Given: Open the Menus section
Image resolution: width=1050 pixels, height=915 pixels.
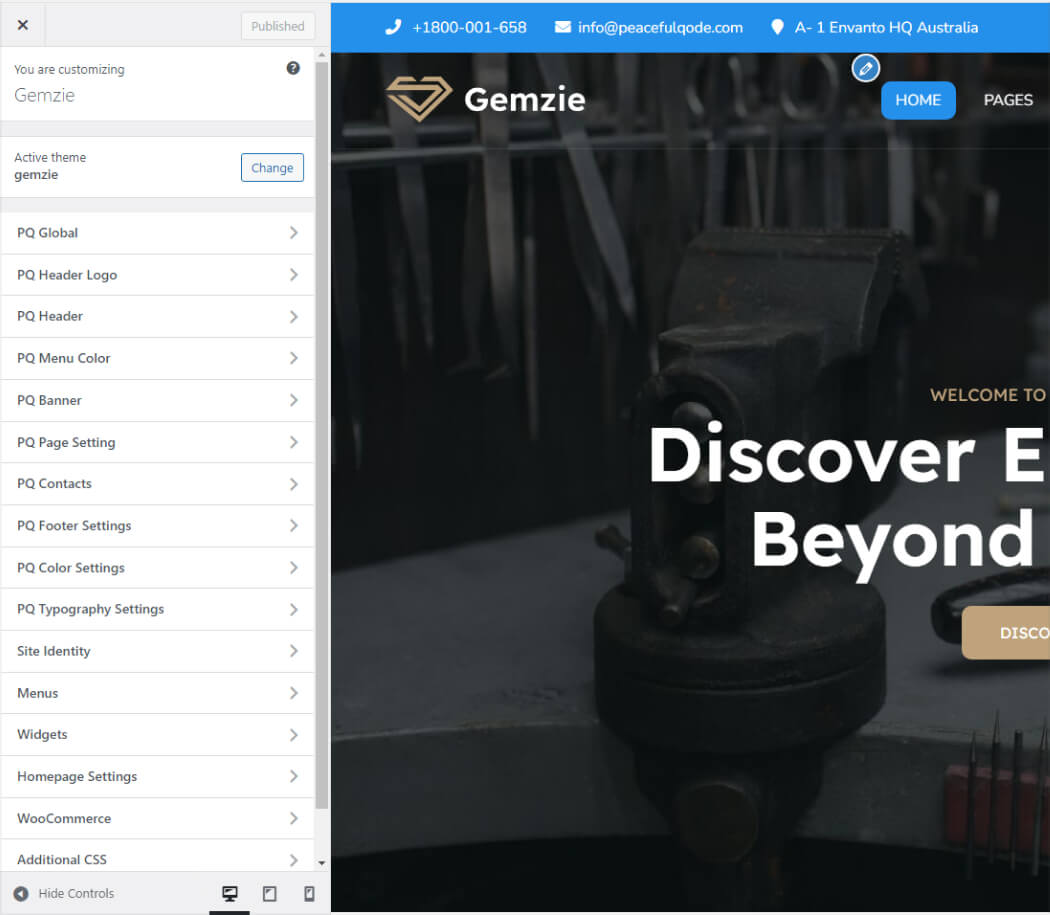Looking at the screenshot, I should (157, 693).
